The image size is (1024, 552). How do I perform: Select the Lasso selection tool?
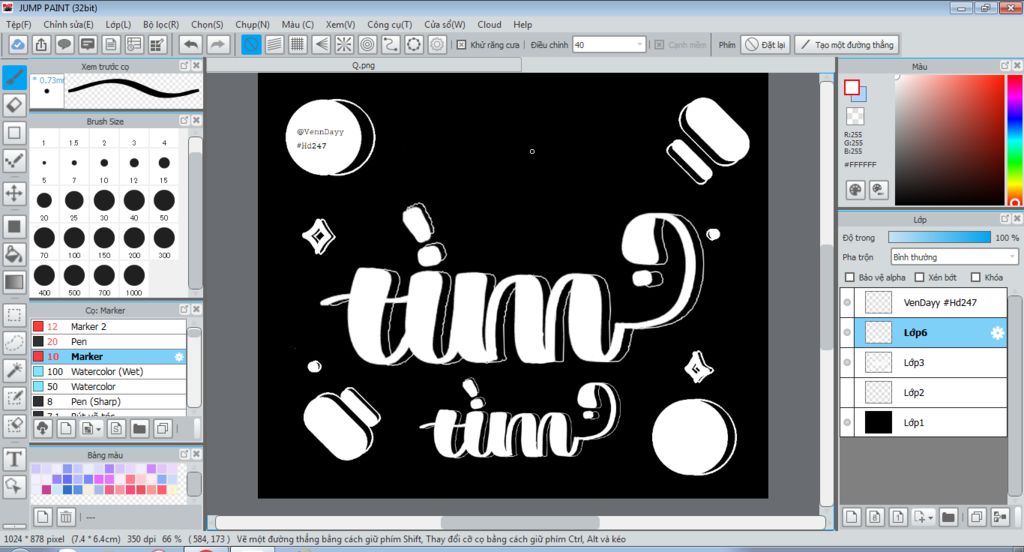point(14,342)
